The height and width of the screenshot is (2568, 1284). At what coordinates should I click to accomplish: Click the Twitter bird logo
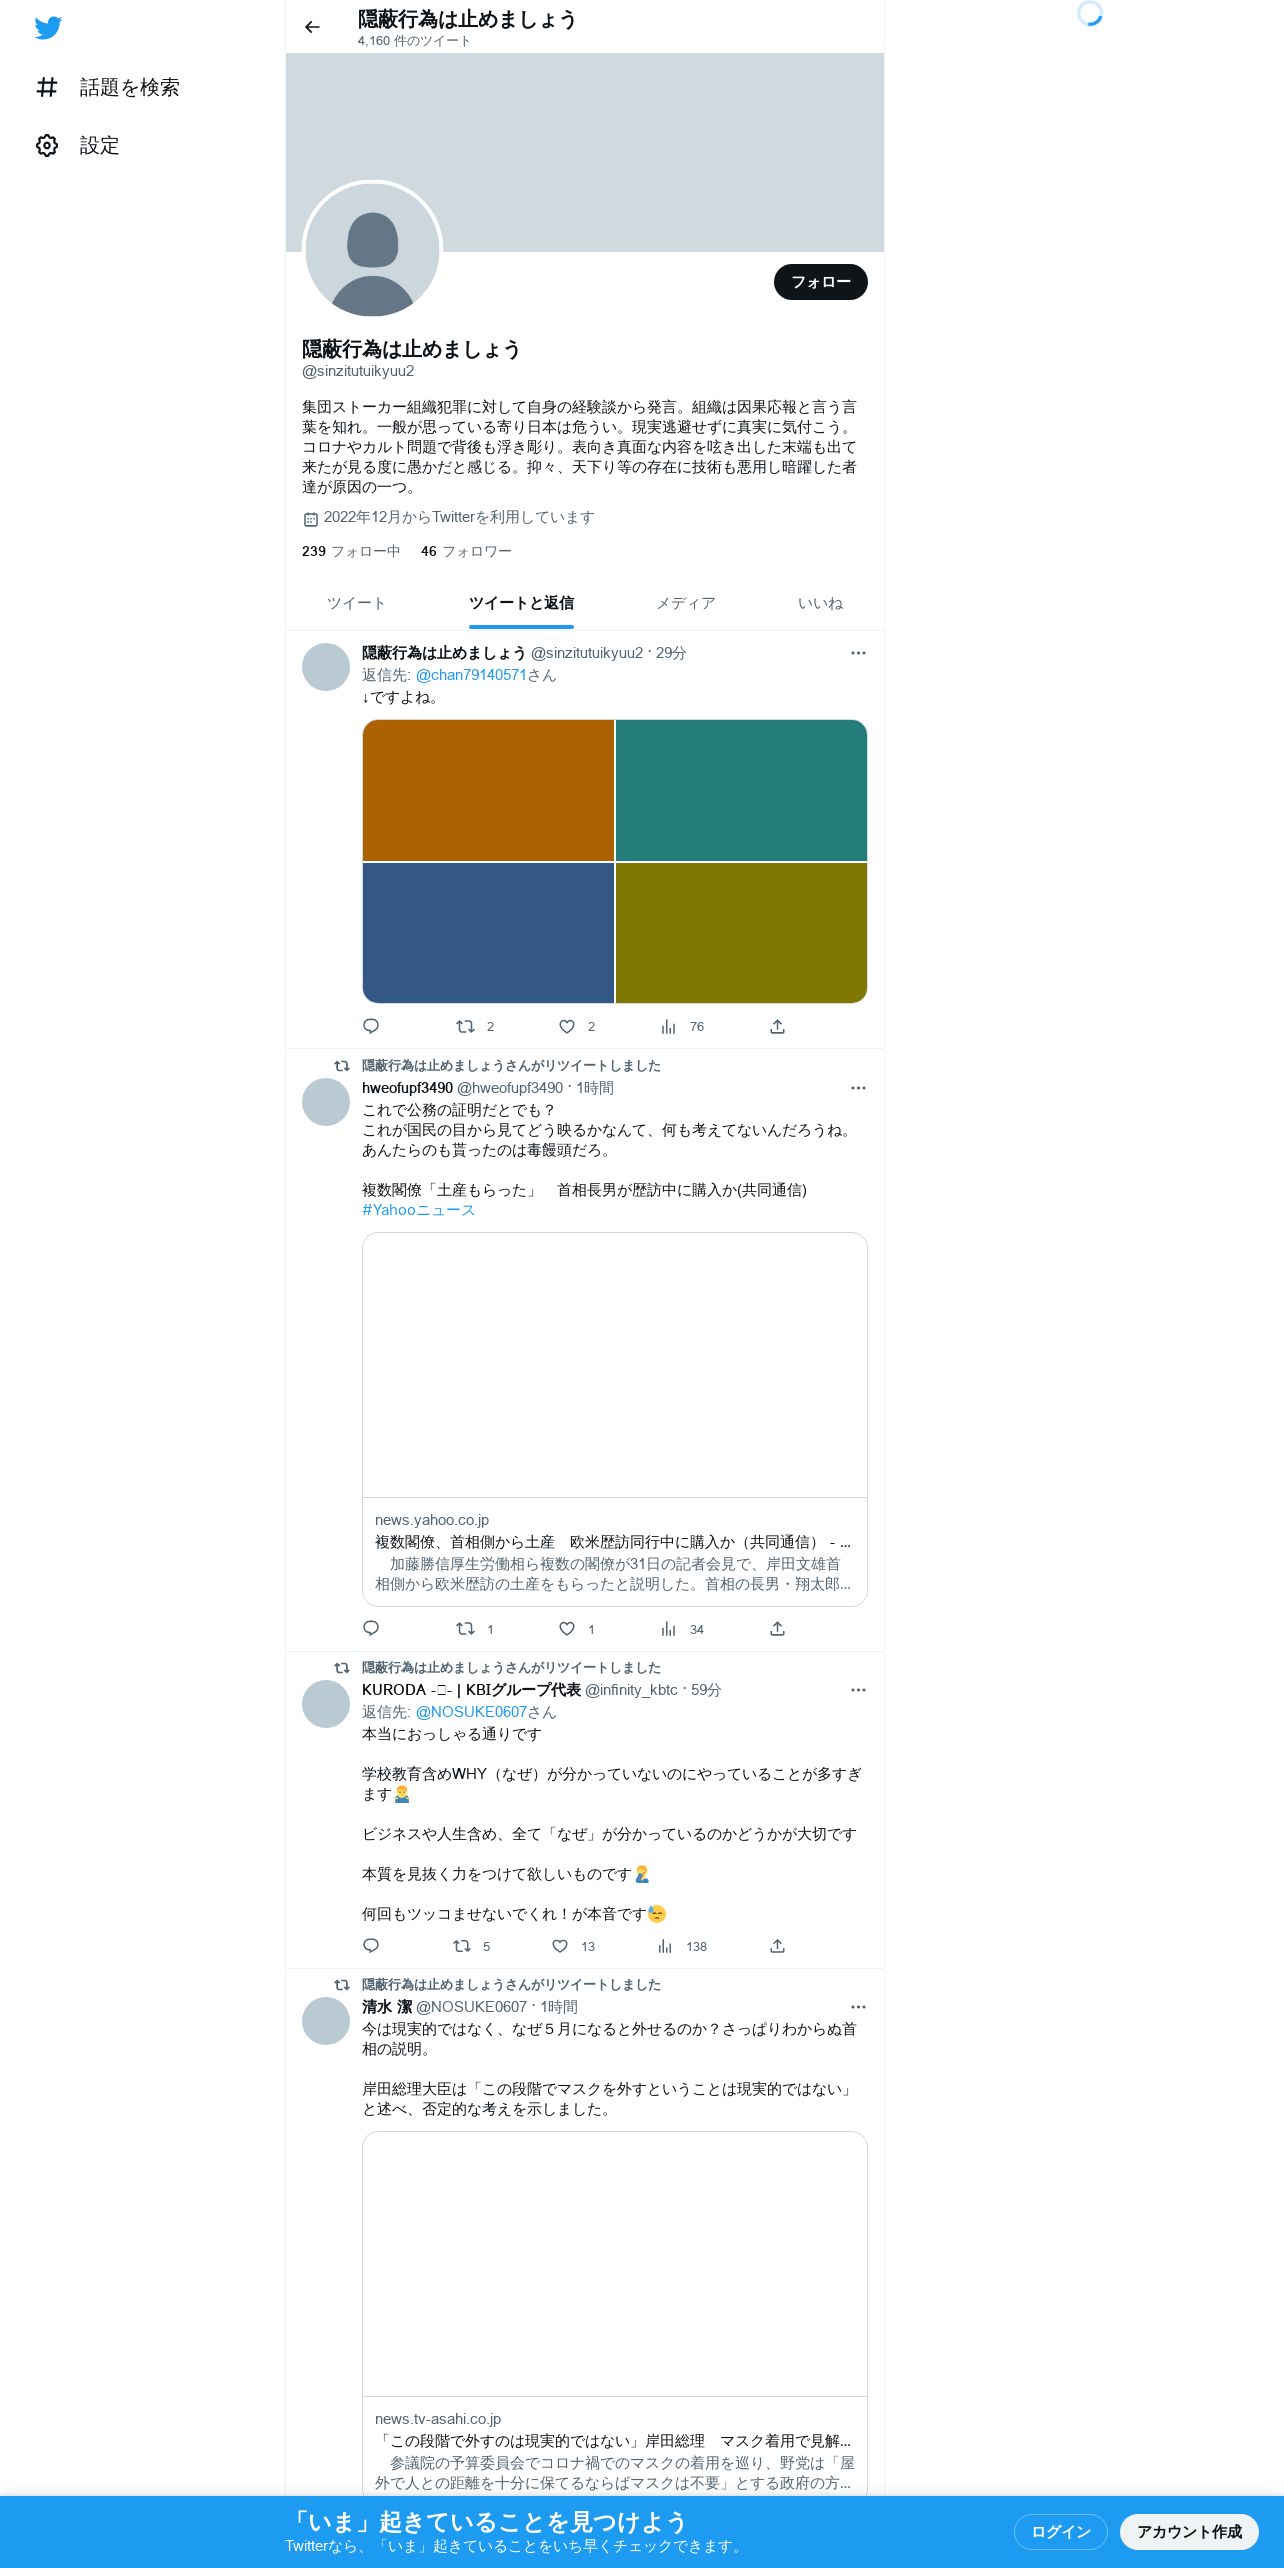coord(48,27)
